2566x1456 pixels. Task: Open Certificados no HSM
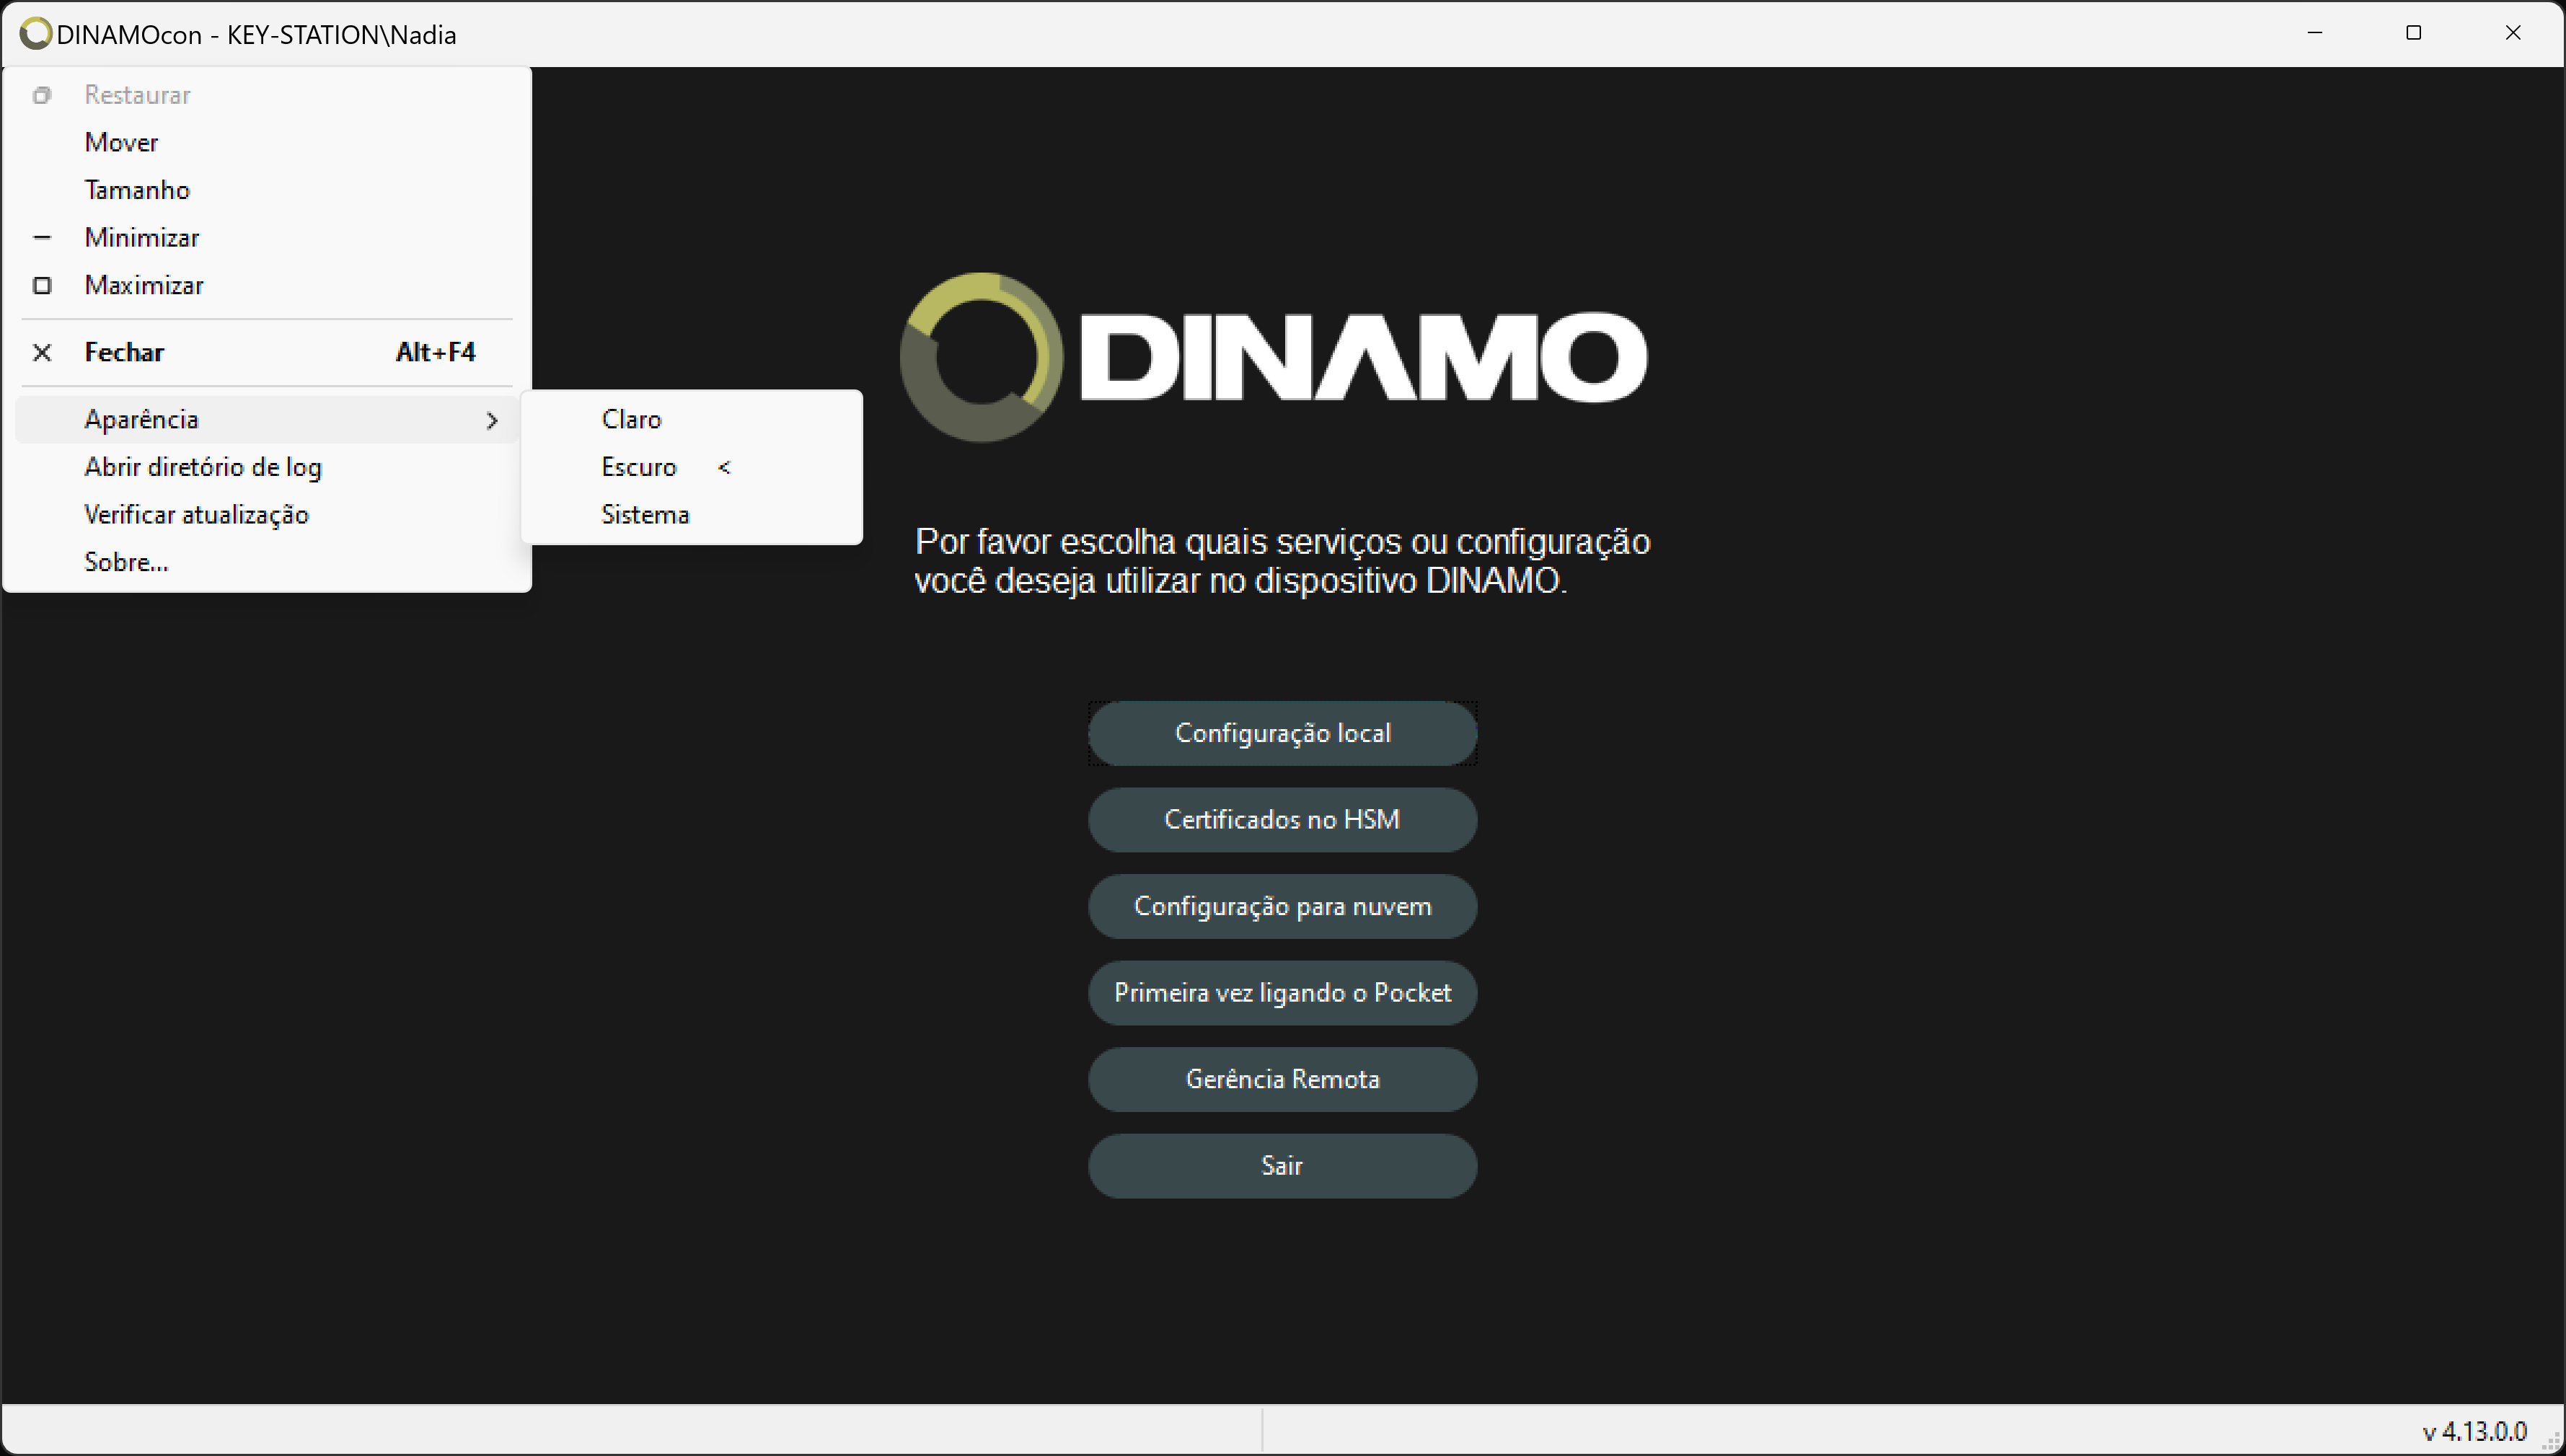1282,820
